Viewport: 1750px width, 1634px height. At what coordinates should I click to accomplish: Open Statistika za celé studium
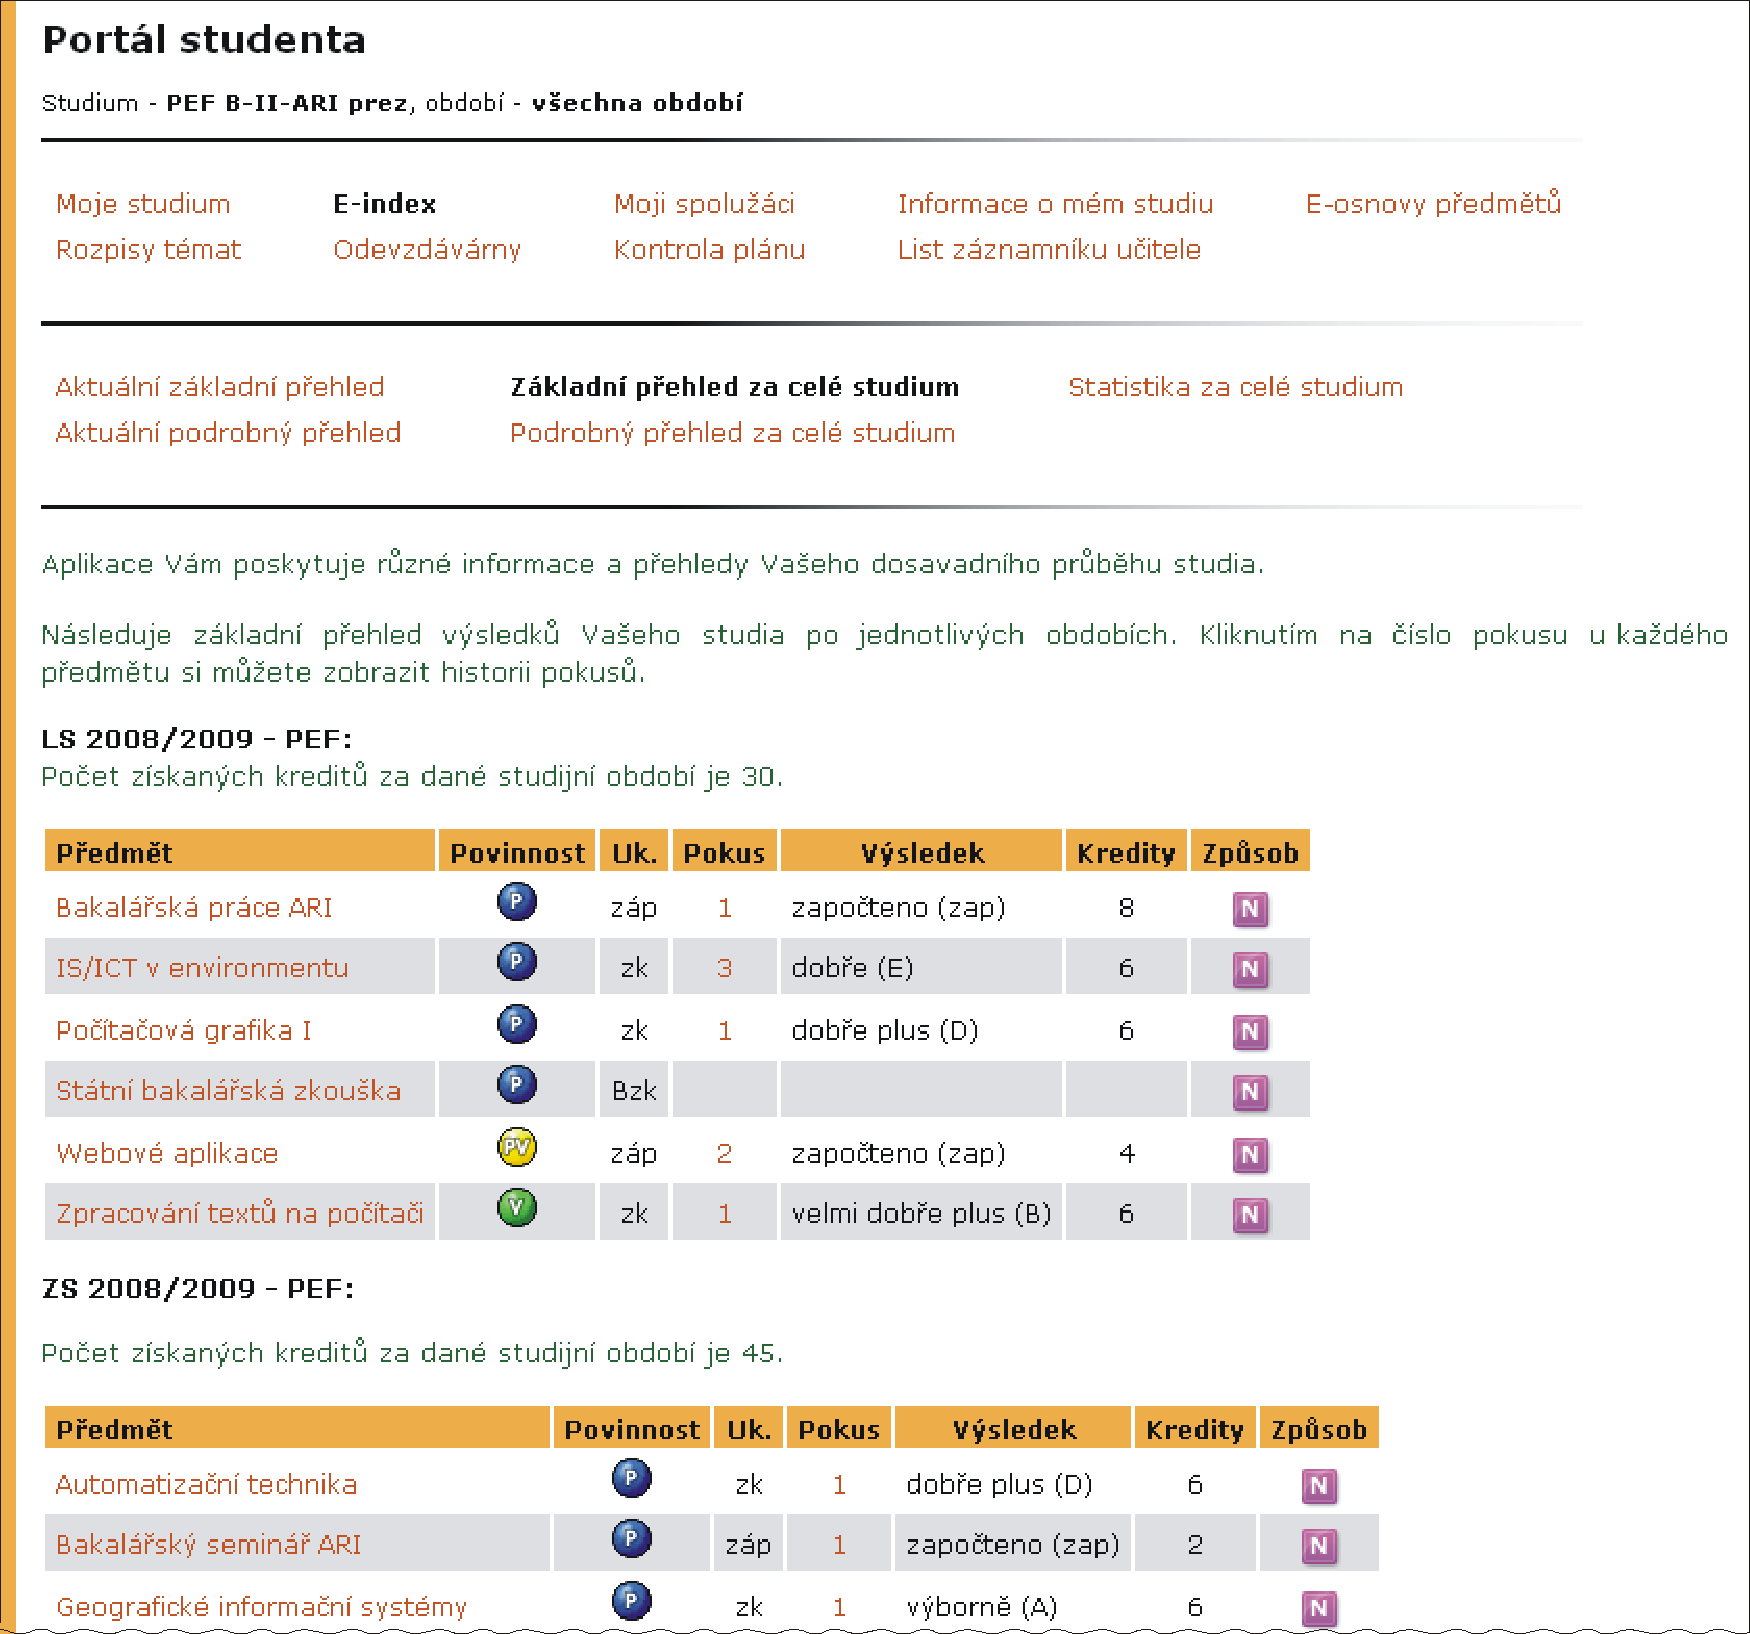[1236, 387]
